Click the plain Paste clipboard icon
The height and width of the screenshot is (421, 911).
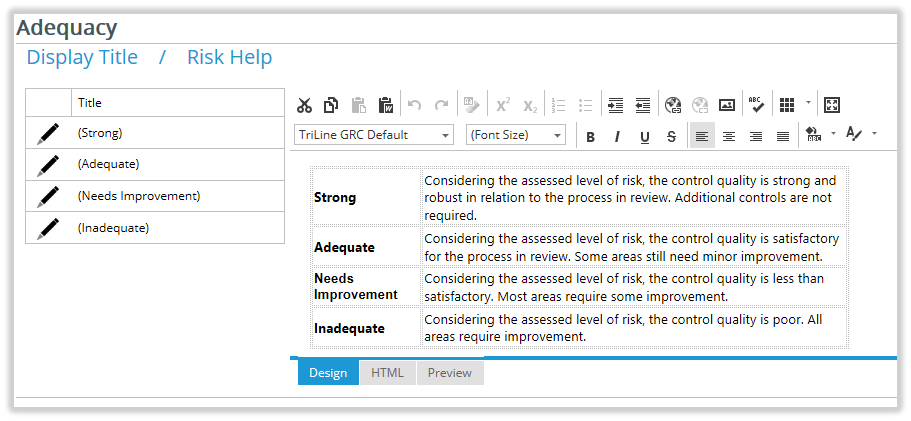(358, 105)
